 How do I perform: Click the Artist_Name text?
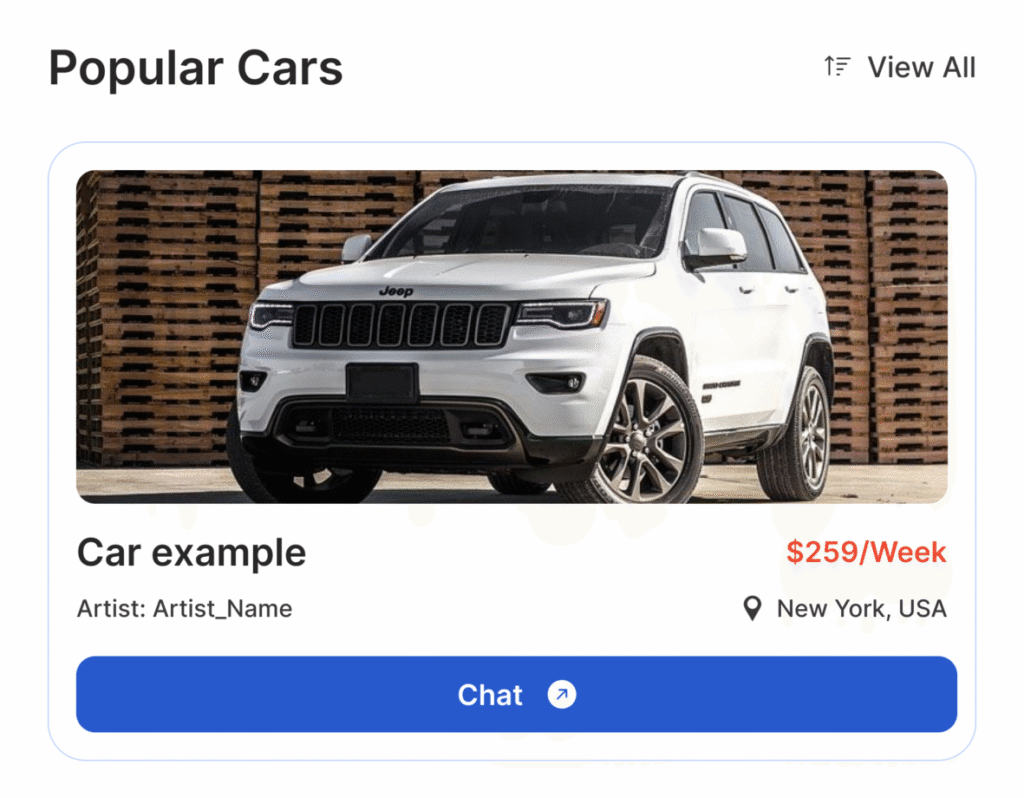click(223, 609)
